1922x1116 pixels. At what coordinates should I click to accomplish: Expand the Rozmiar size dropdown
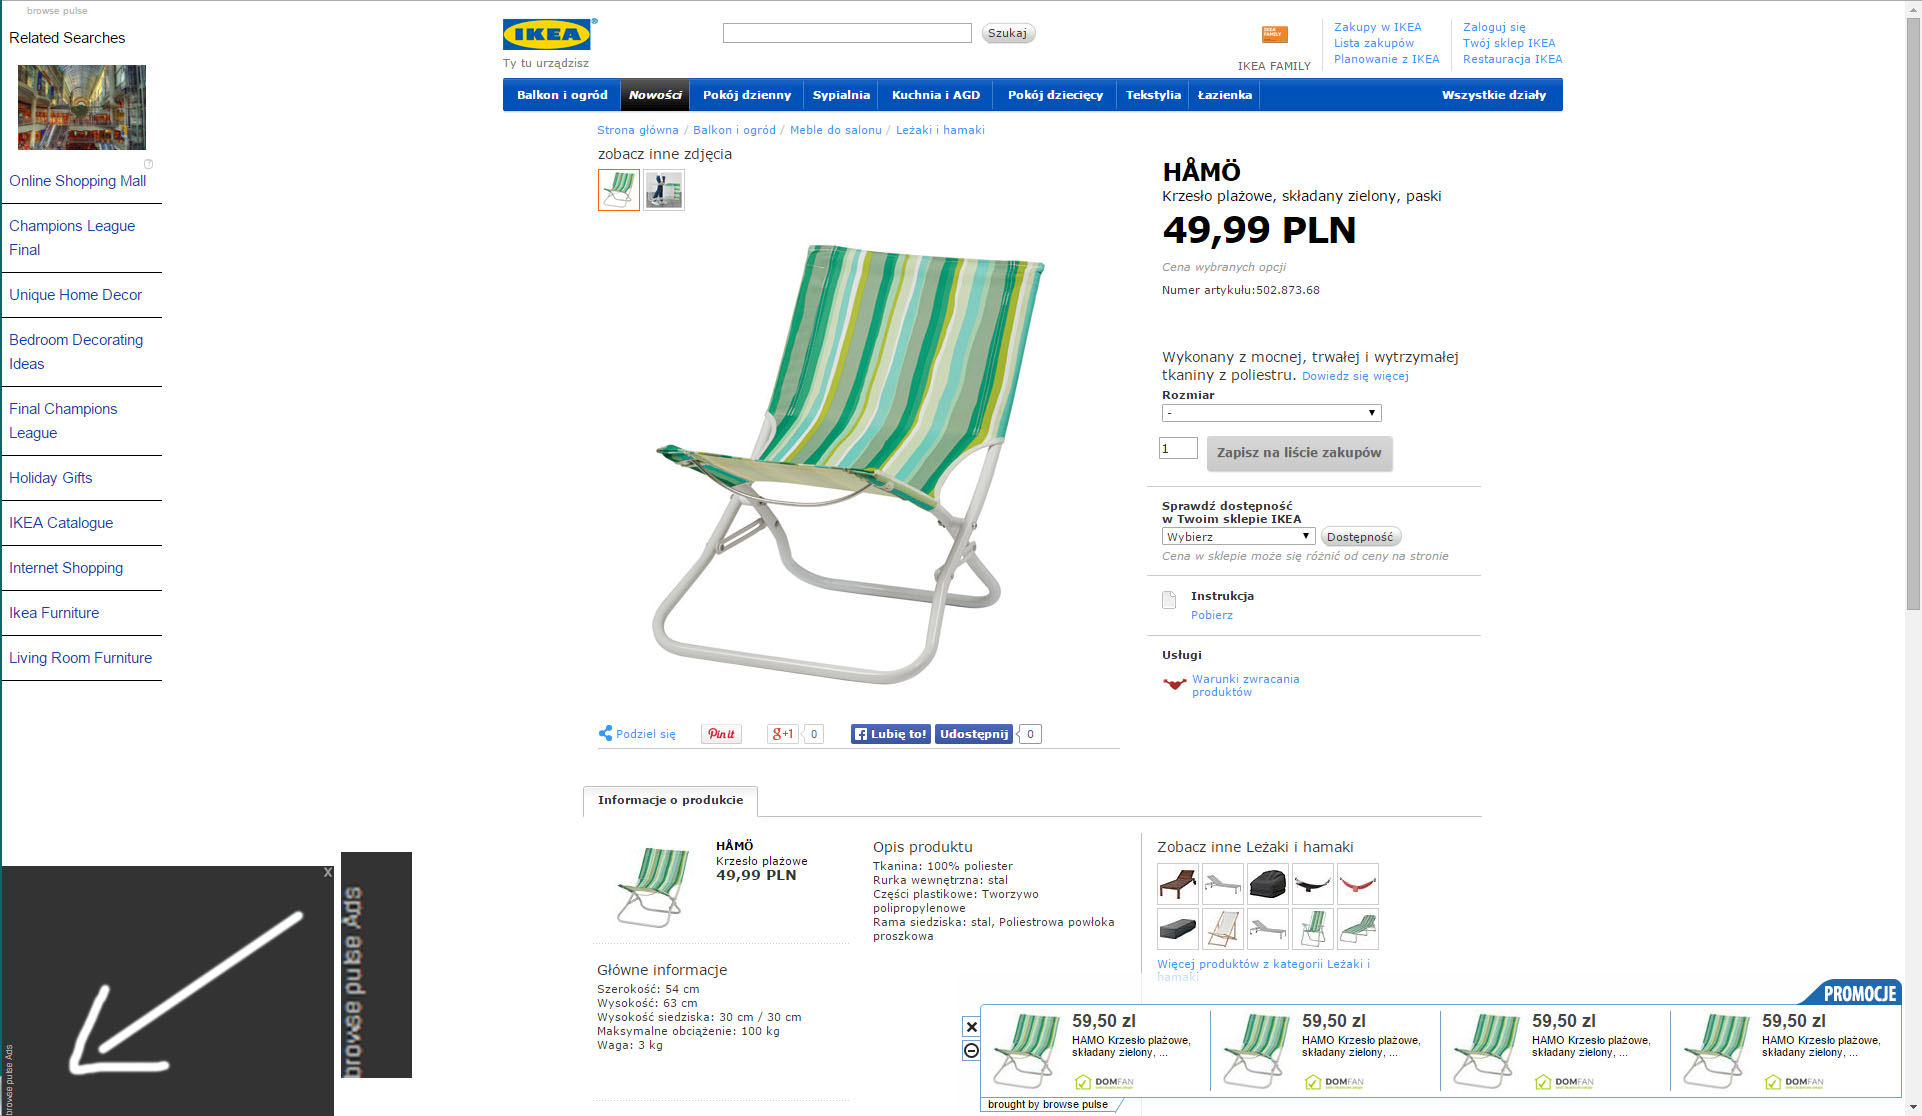click(1271, 413)
